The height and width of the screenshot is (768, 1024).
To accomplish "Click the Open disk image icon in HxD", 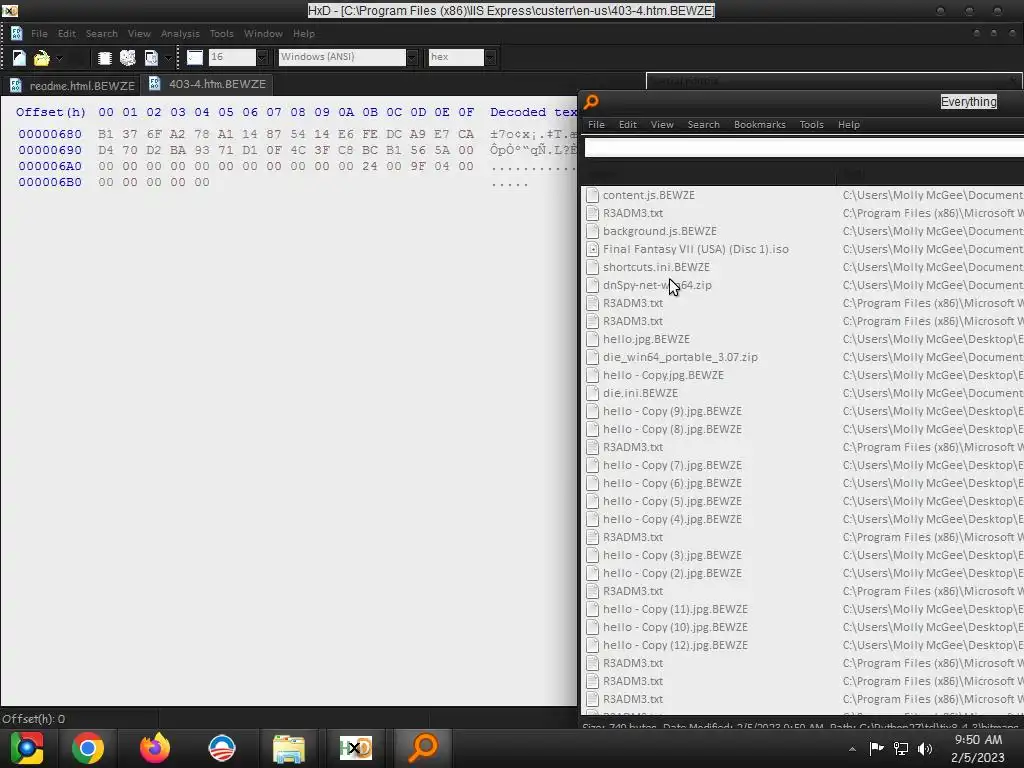I will 151,58.
